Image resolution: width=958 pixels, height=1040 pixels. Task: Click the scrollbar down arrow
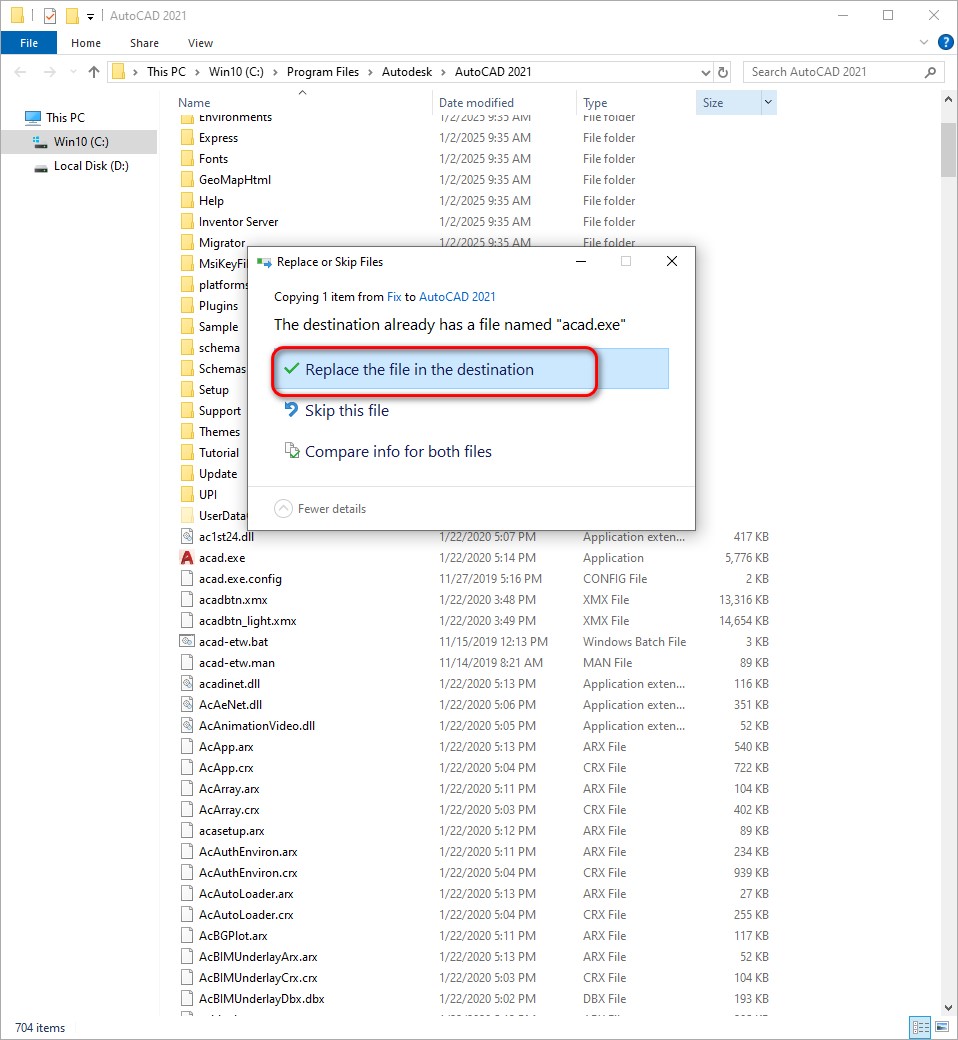[x=948, y=1008]
